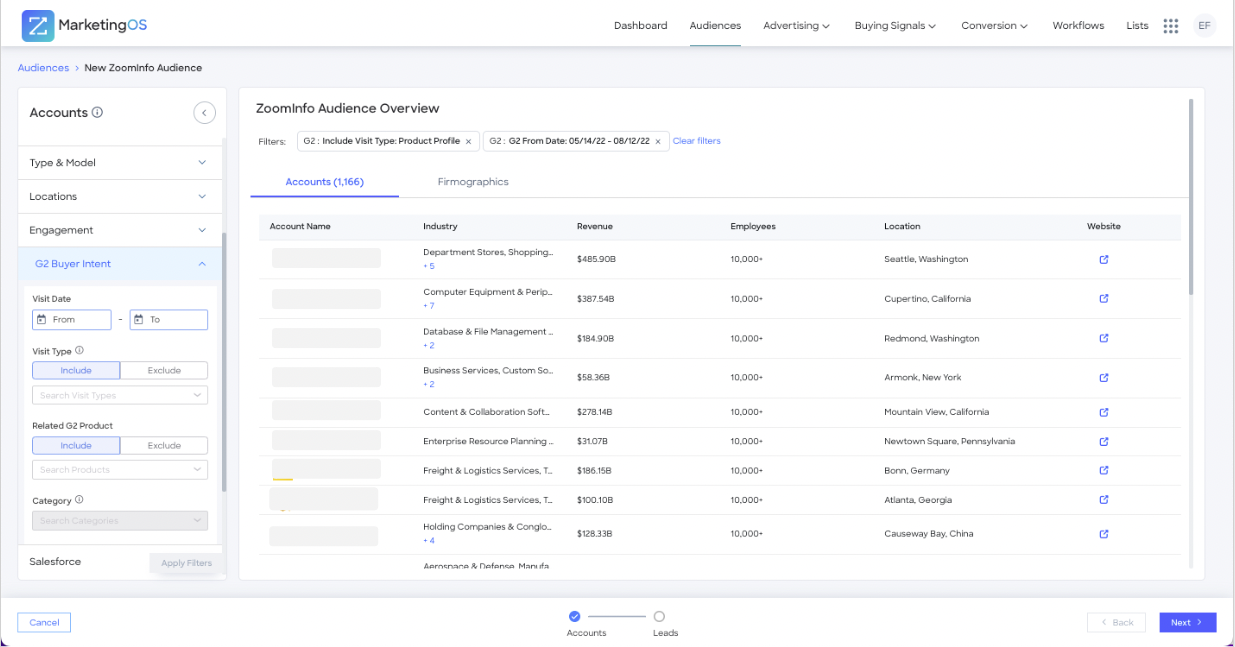Click the Visit Date From field
The width and height of the screenshot is (1235, 647).
coord(72,320)
